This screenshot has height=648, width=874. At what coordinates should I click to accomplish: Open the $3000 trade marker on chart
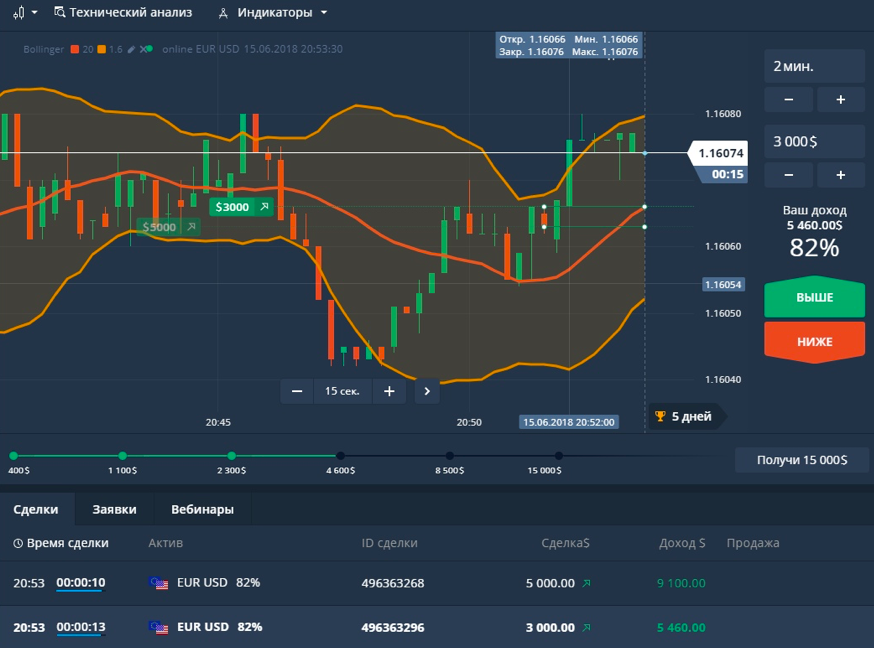tap(241, 207)
